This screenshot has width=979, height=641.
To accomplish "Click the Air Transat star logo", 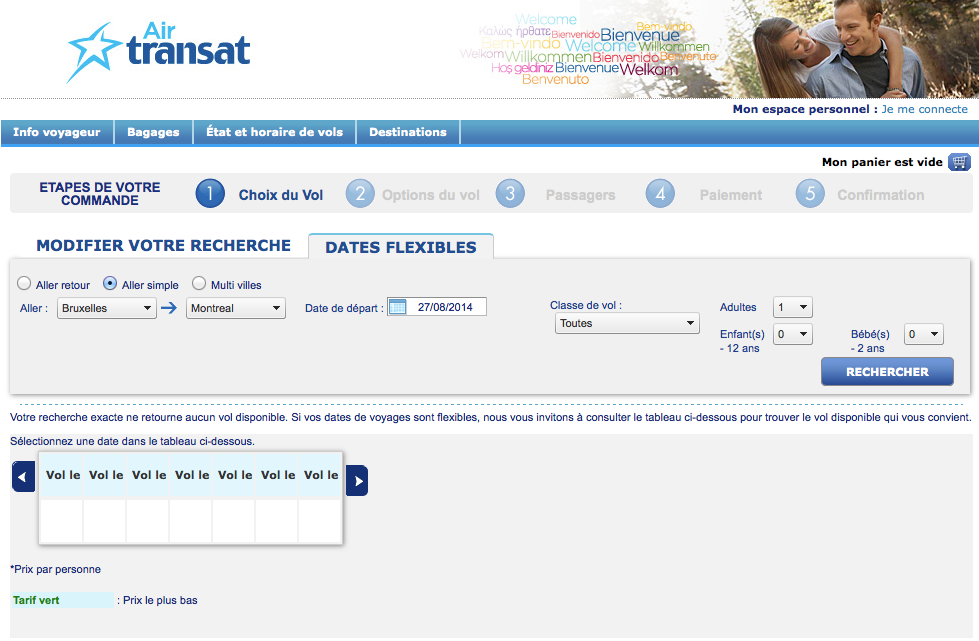I will pyautogui.click(x=94, y=50).
